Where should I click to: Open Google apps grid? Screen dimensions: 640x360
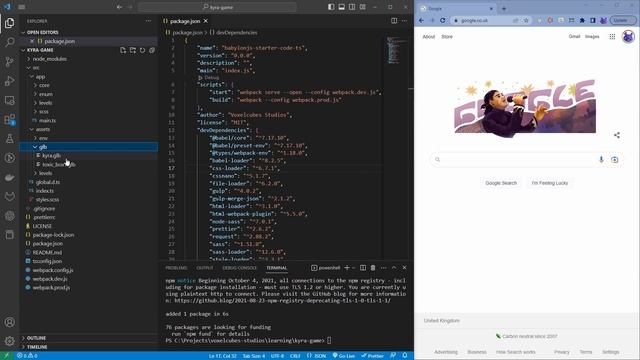coord(612,37)
